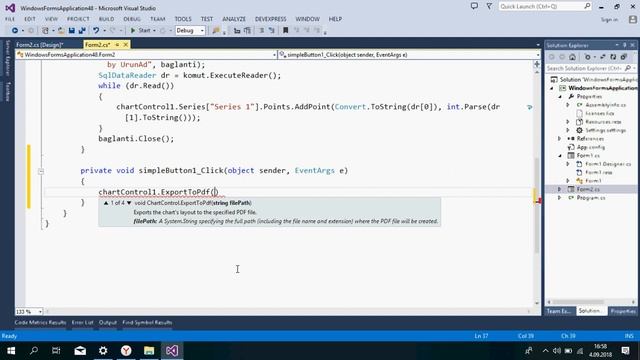The width and height of the screenshot is (640, 360).
Task: Click the comment out lines icon
Action: click(262, 31)
